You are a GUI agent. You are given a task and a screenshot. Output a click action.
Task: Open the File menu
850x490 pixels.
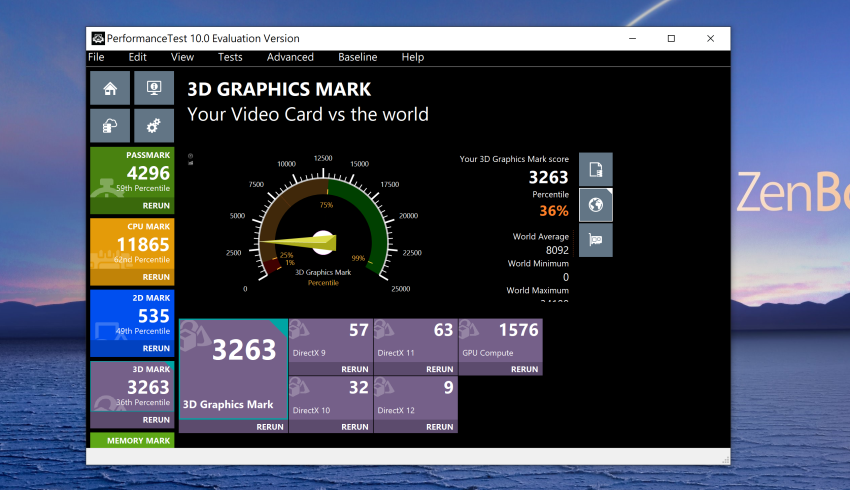pyautogui.click(x=96, y=57)
